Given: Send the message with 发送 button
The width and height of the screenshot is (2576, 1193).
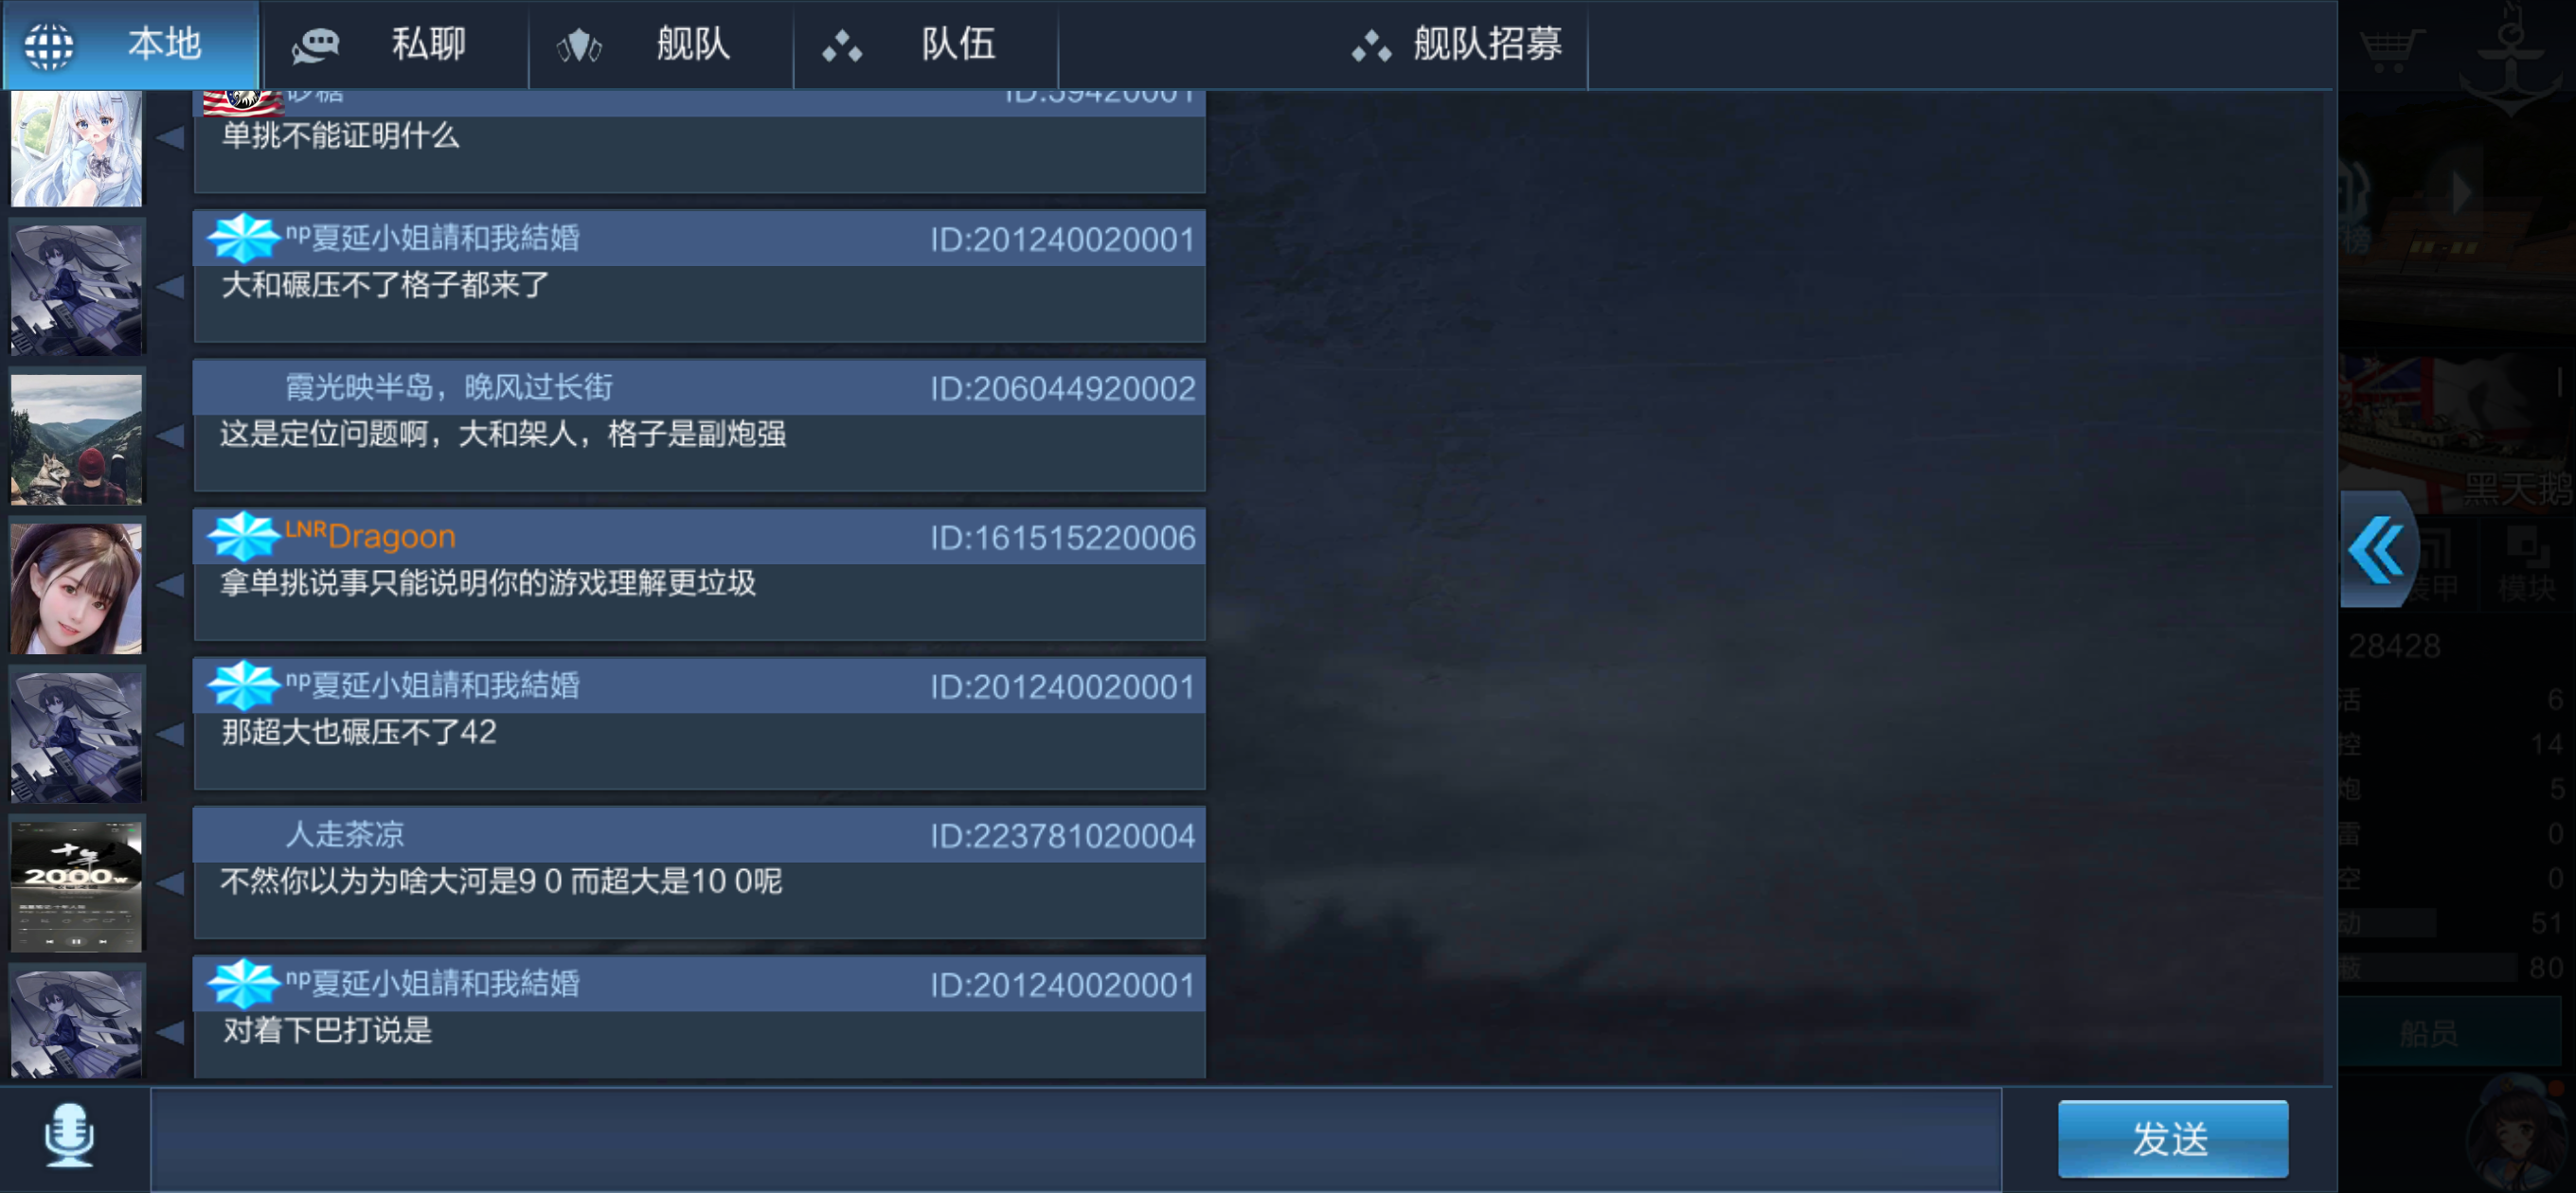Looking at the screenshot, I should [x=2172, y=1139].
